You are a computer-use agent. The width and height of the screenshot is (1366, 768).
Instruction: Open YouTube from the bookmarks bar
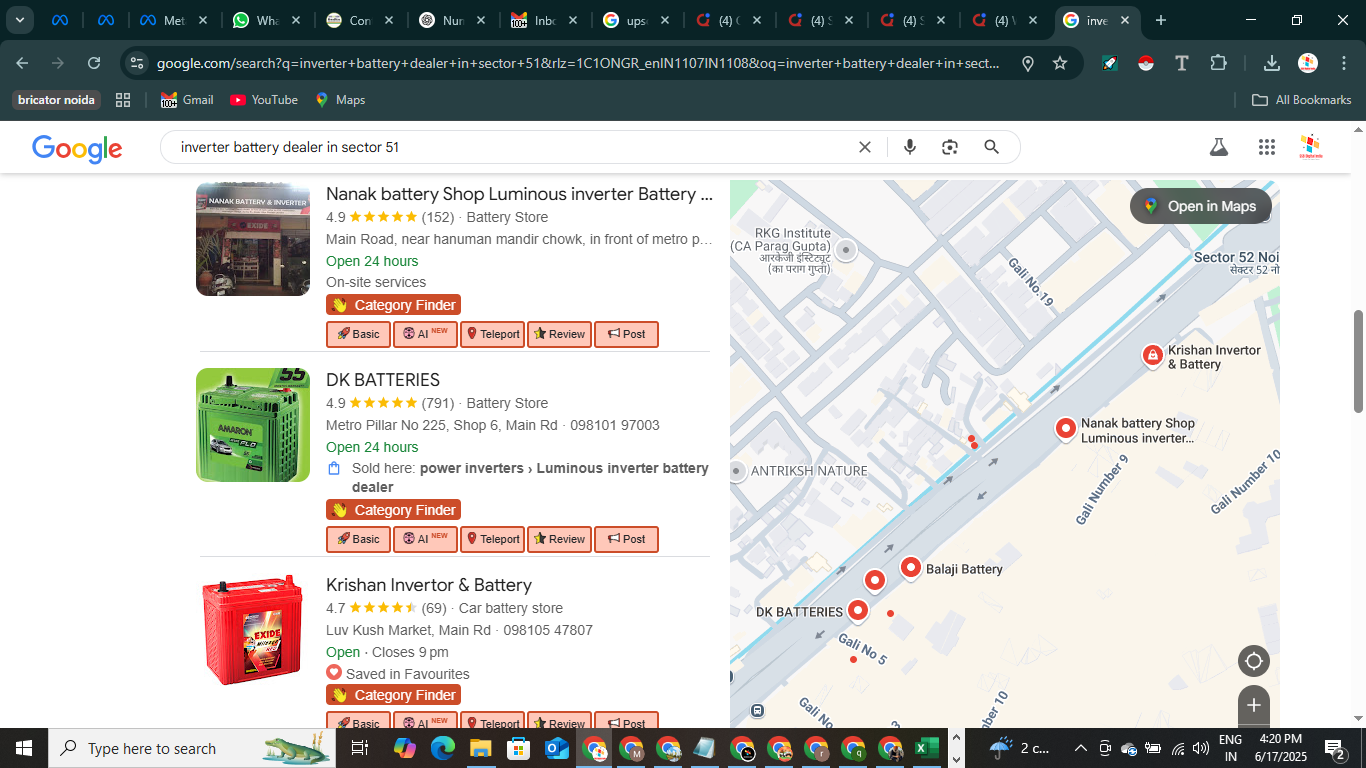pyautogui.click(x=263, y=99)
